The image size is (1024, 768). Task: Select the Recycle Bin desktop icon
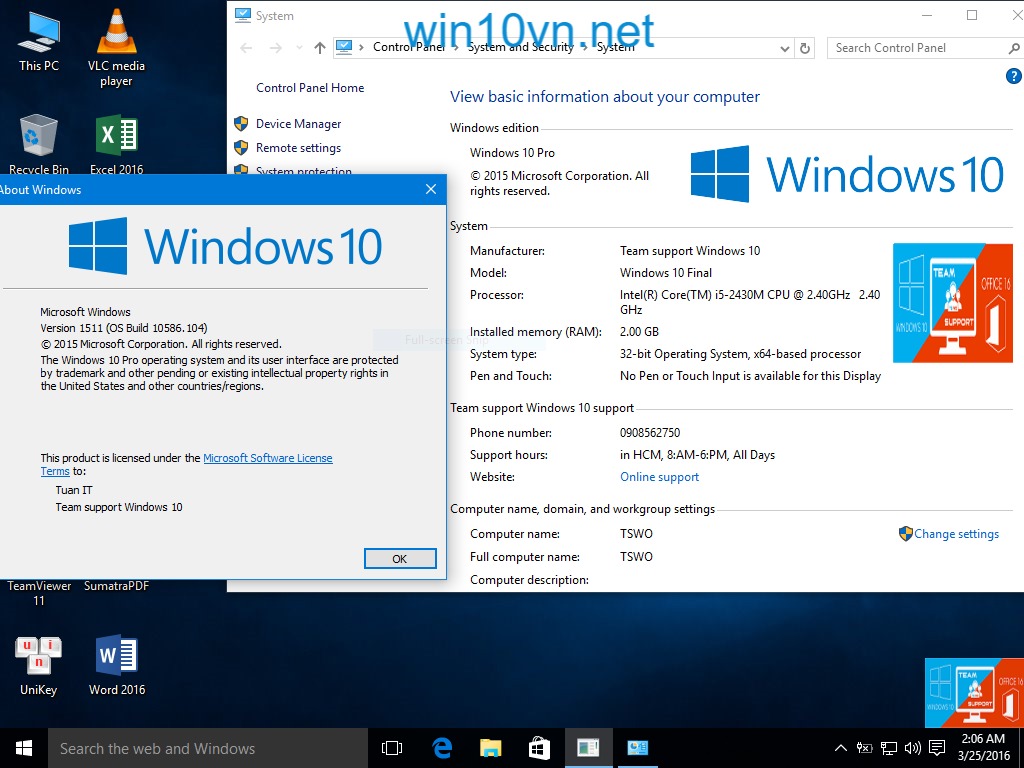[39, 144]
